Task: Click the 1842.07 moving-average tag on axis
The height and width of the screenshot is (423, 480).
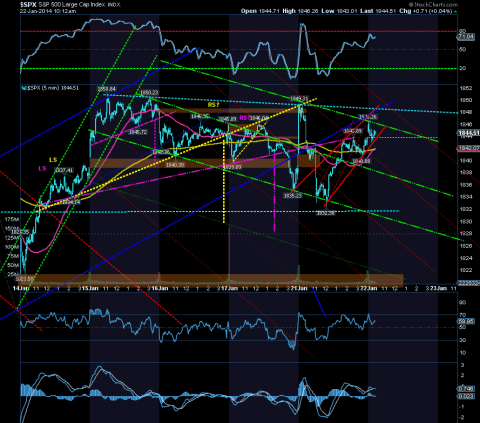Action: (x=469, y=148)
